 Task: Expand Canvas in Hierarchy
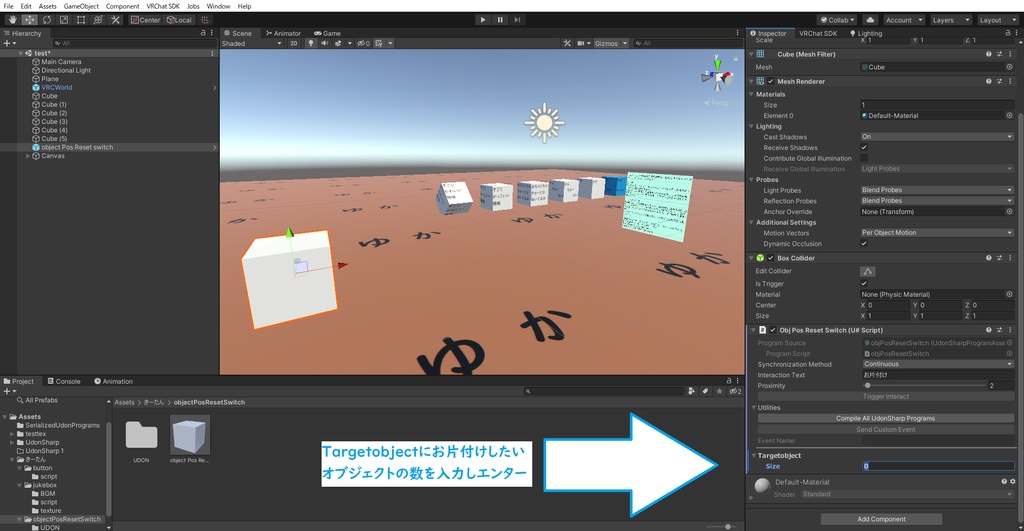[27, 156]
